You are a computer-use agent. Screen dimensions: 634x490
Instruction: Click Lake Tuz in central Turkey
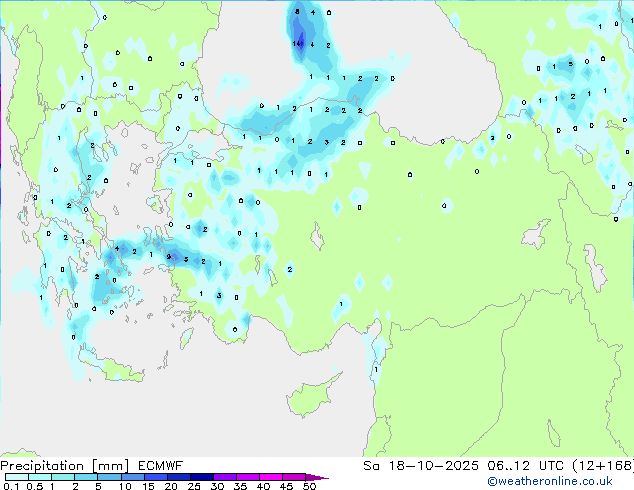pyautogui.click(x=317, y=237)
